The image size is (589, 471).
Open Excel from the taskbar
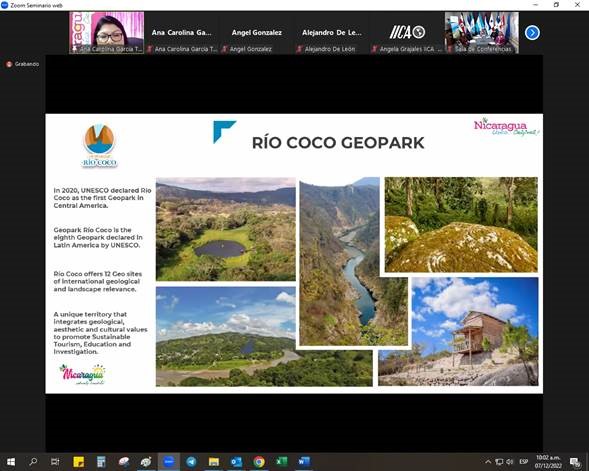281,462
